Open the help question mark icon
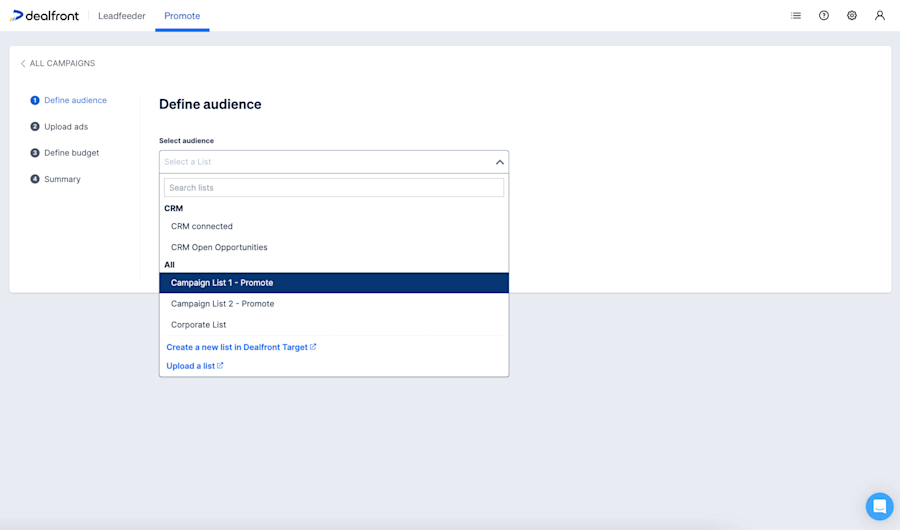The width and height of the screenshot is (900, 530). (824, 16)
